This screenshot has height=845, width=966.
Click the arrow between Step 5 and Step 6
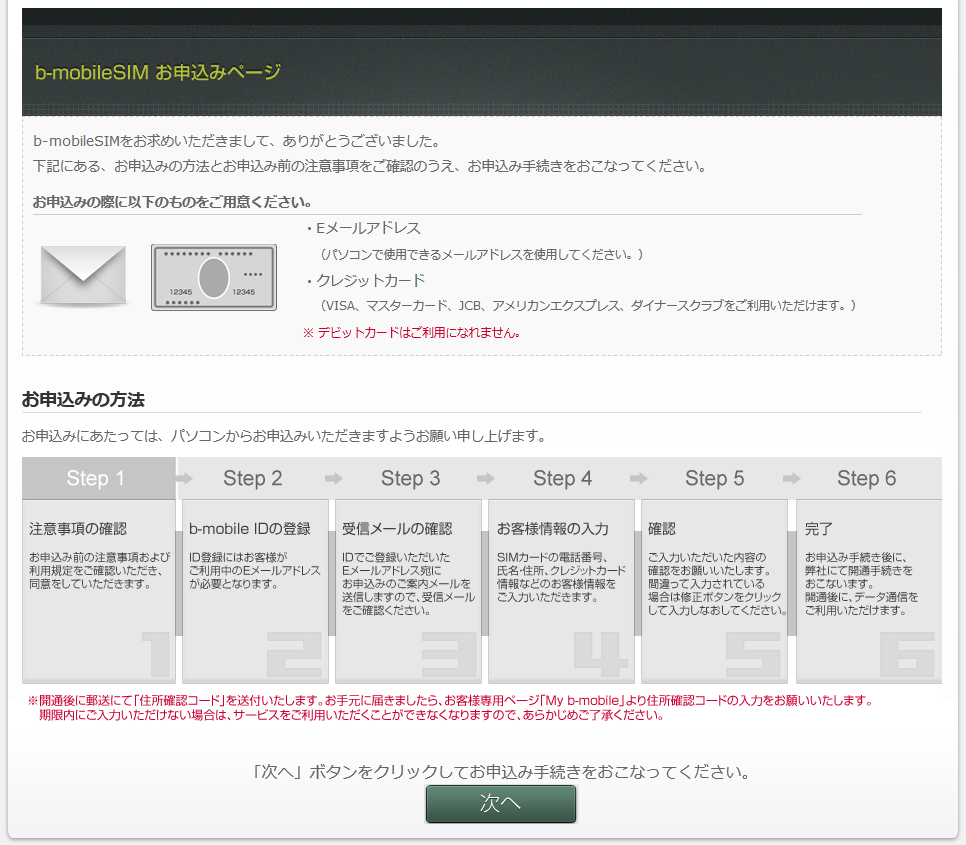tap(791, 478)
